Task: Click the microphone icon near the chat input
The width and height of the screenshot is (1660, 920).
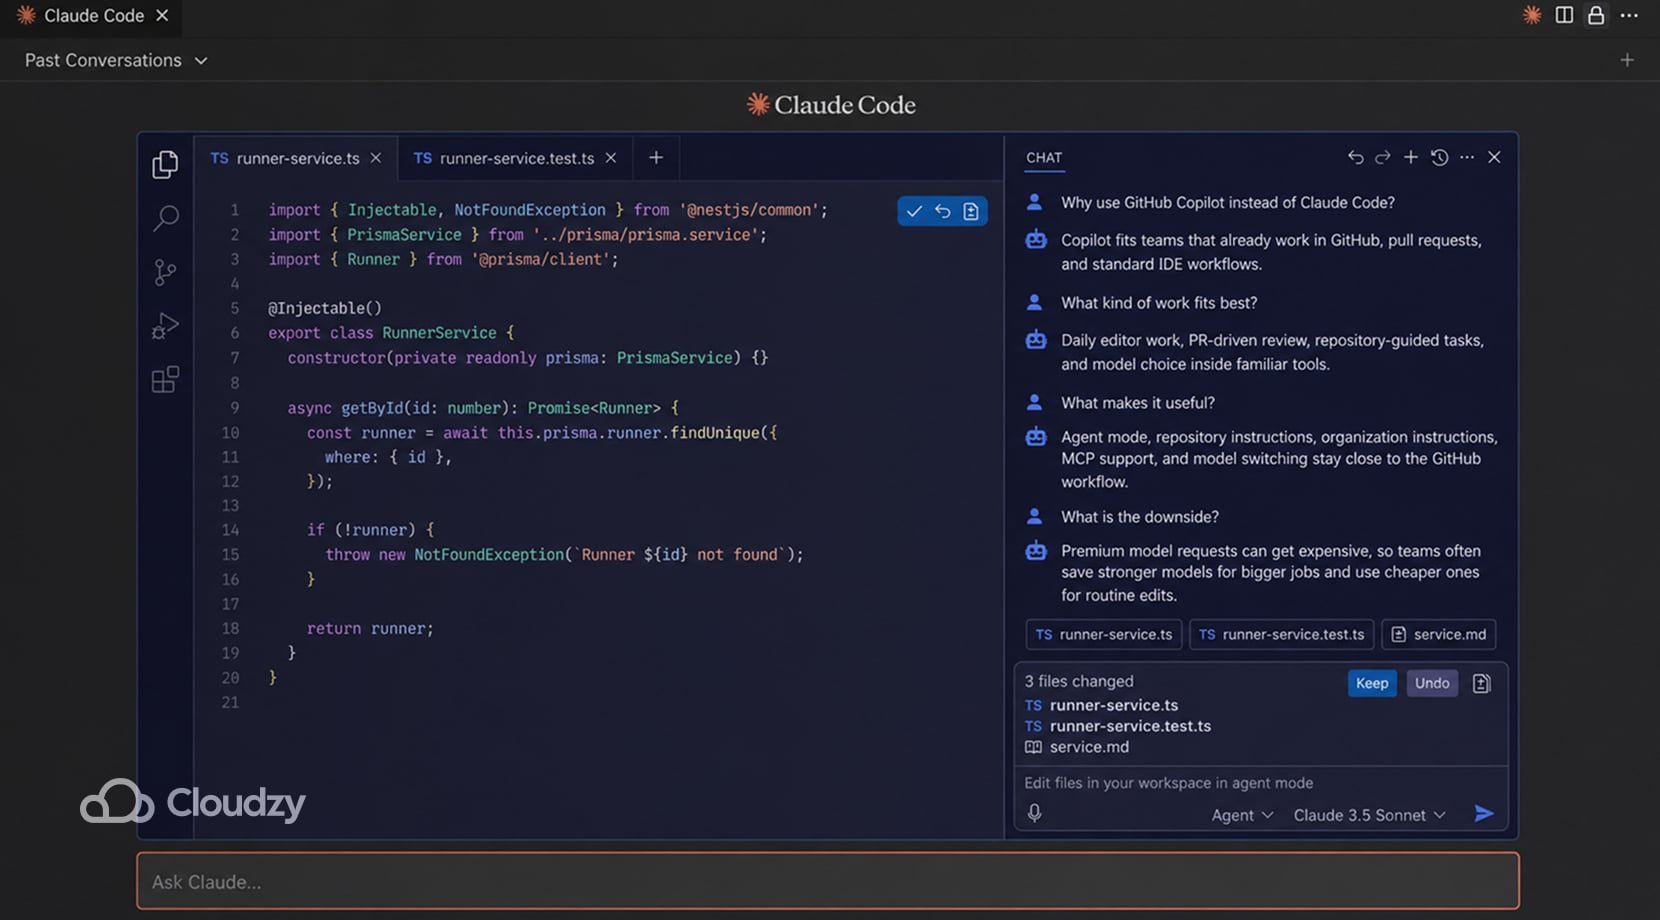Action: click(x=1035, y=813)
